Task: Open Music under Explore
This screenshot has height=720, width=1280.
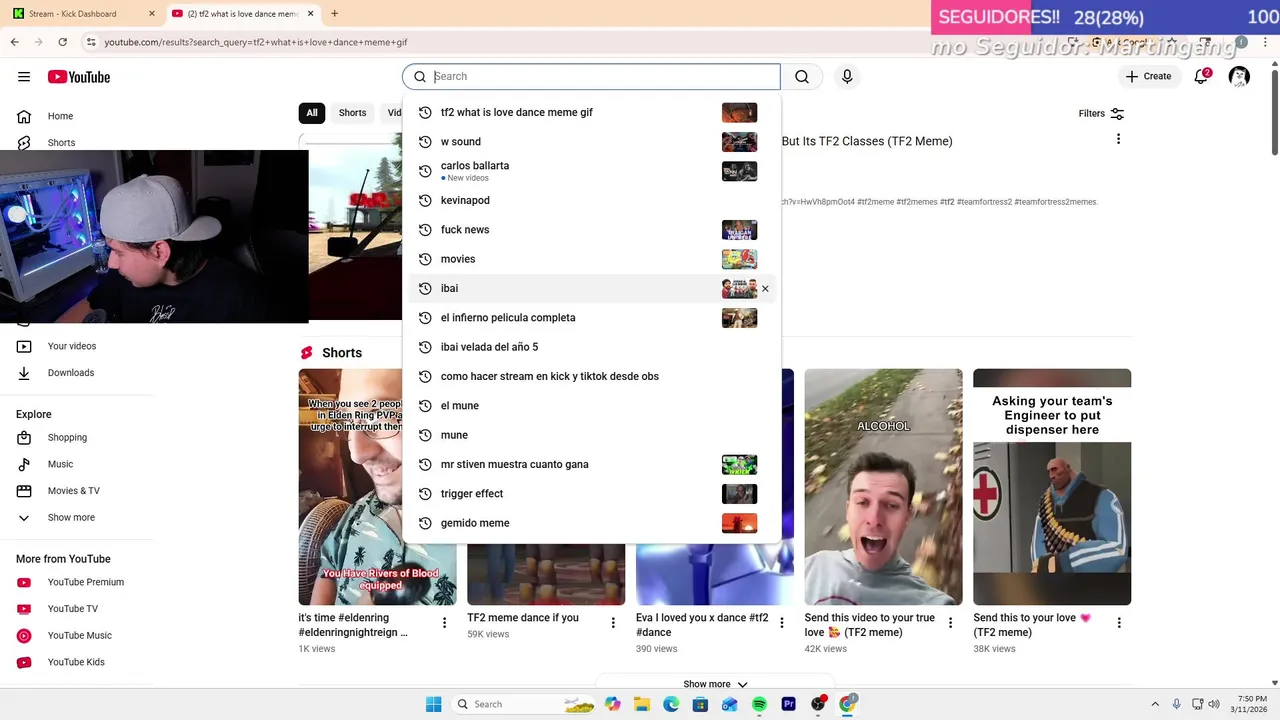Action: coord(60,464)
